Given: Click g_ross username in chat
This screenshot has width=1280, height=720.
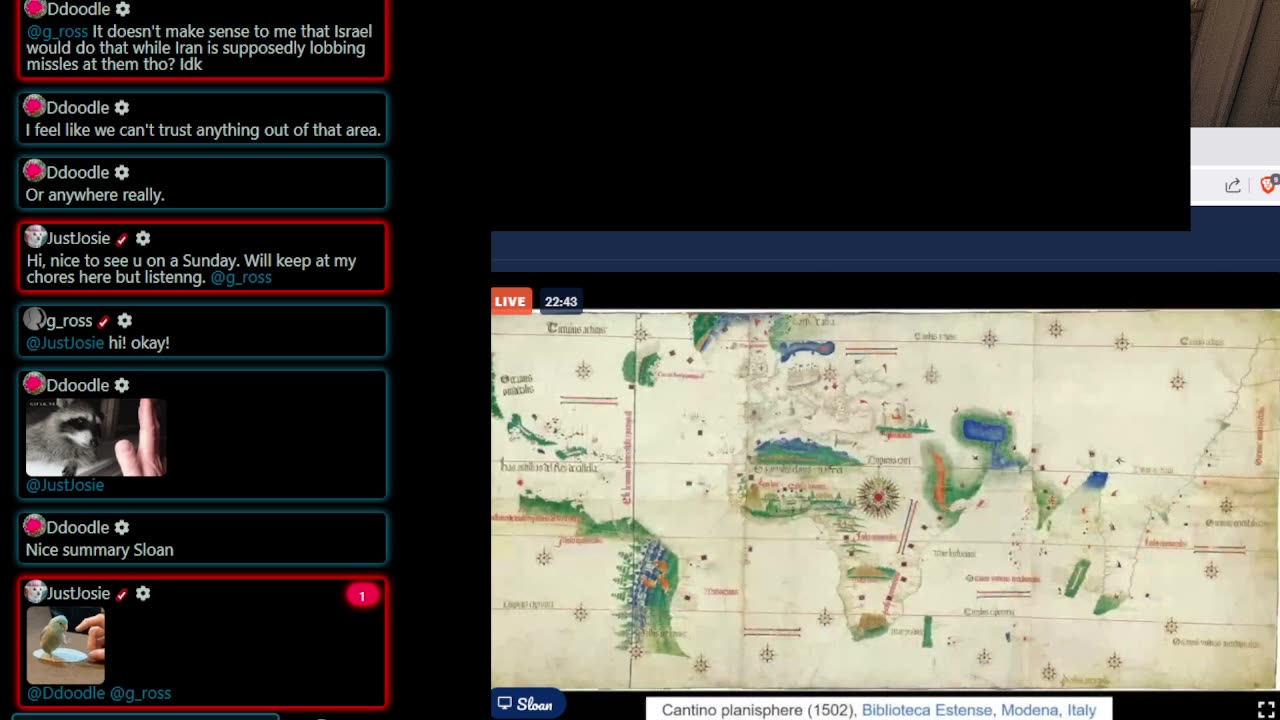Looking at the screenshot, I should click(x=69, y=321).
